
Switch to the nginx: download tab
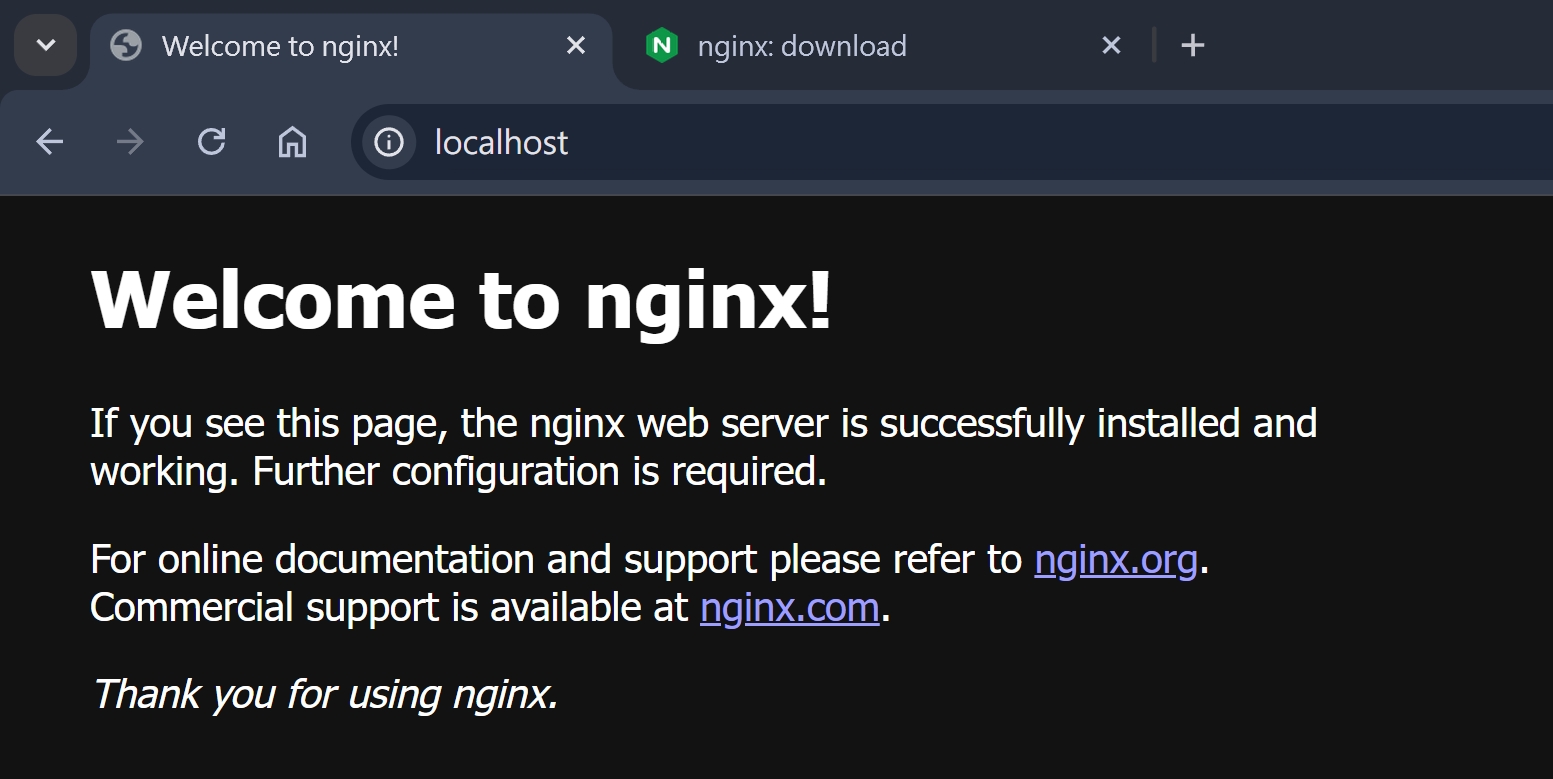coord(878,46)
